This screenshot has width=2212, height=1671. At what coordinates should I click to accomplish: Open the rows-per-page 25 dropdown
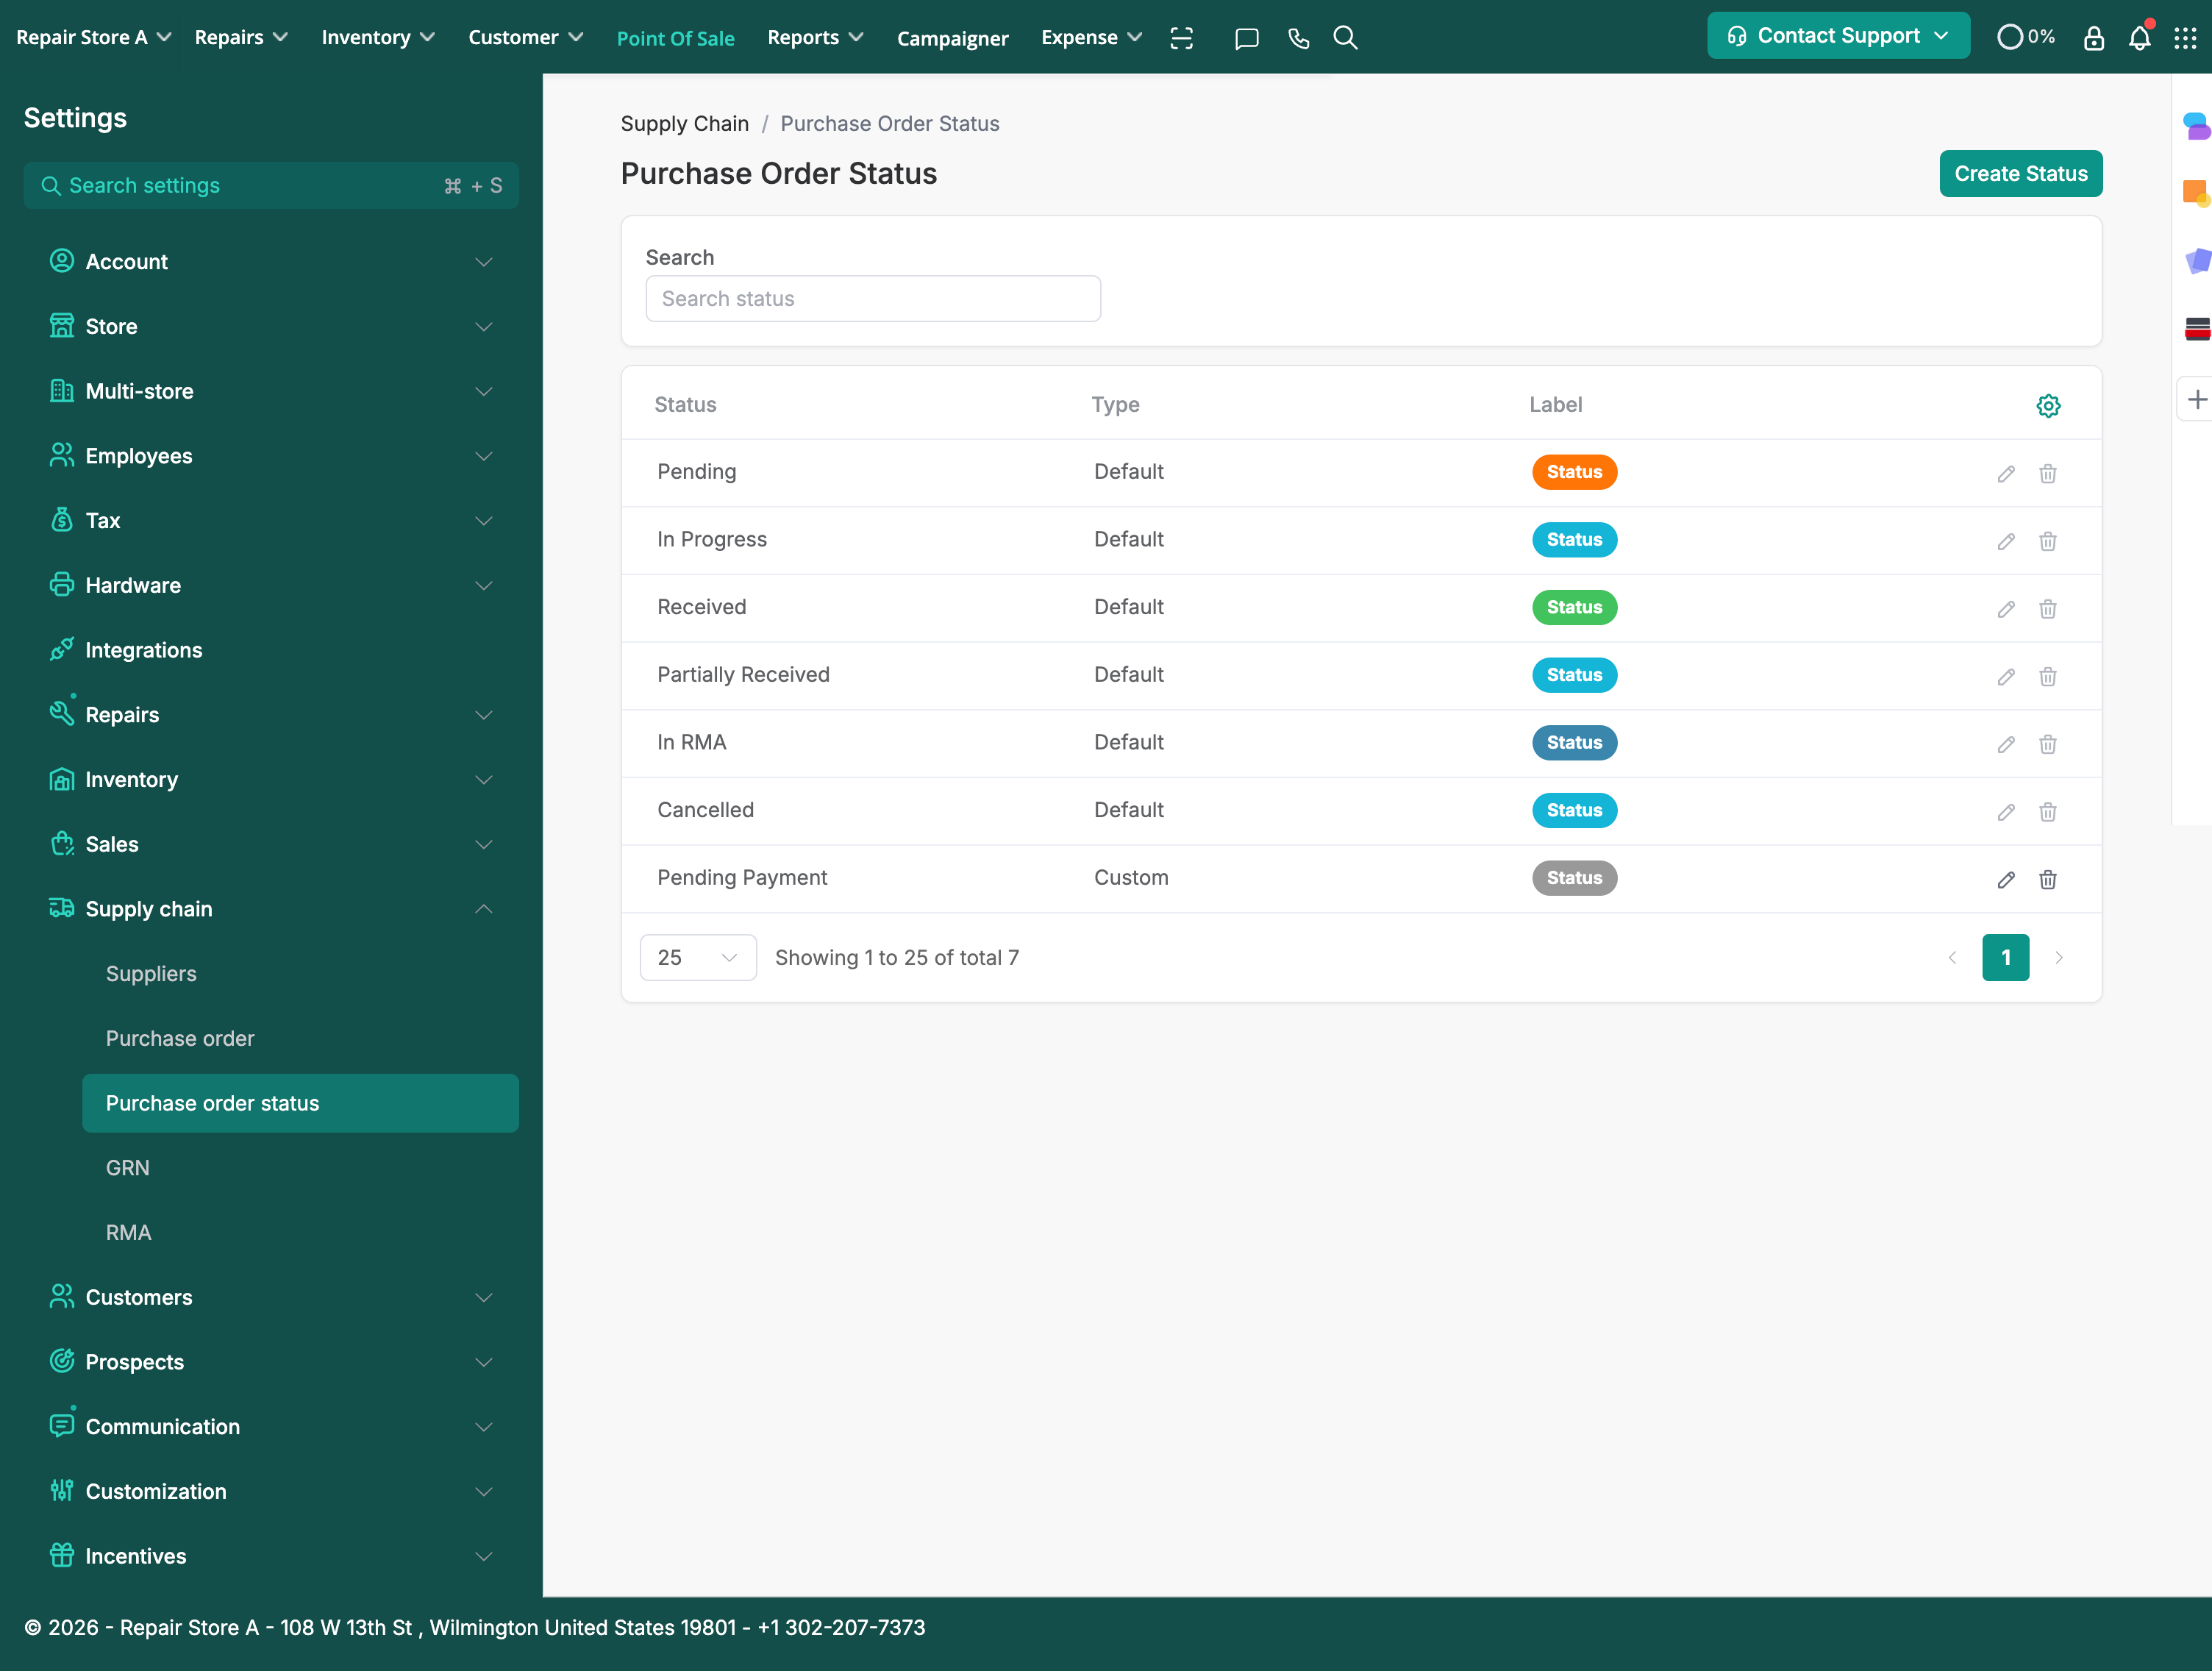[697, 957]
